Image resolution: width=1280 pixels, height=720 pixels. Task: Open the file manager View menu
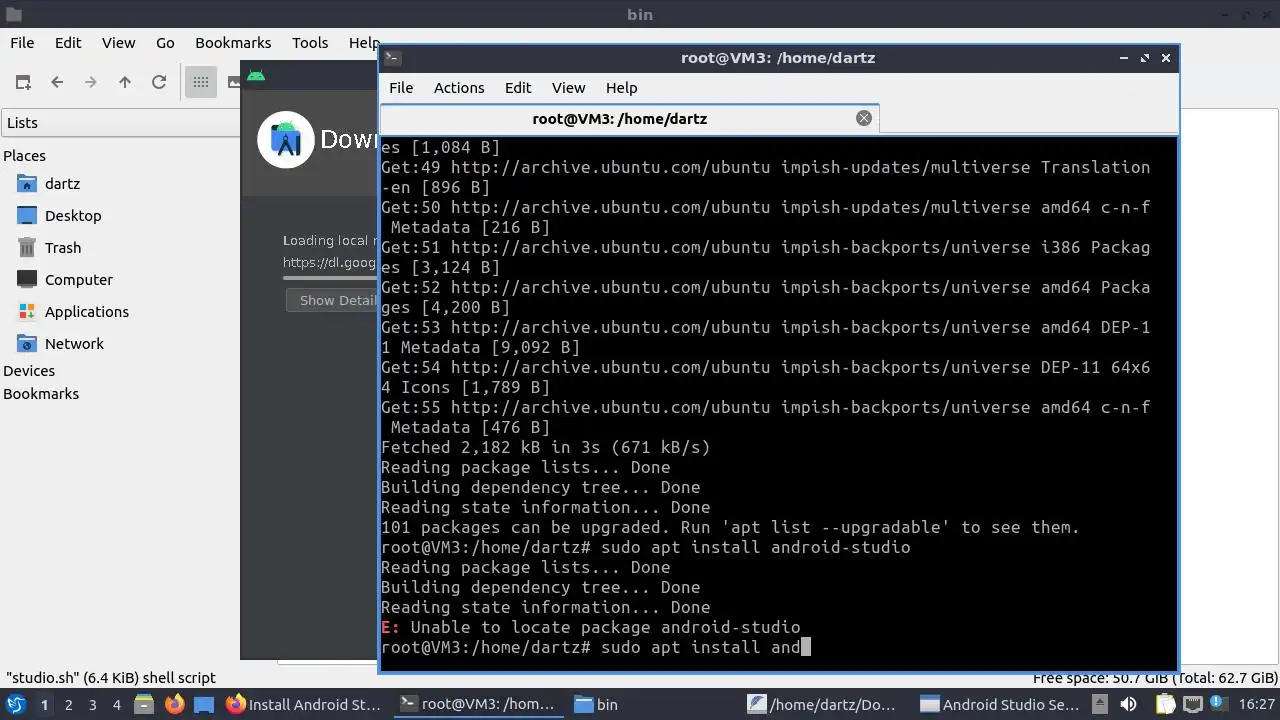coord(118,43)
